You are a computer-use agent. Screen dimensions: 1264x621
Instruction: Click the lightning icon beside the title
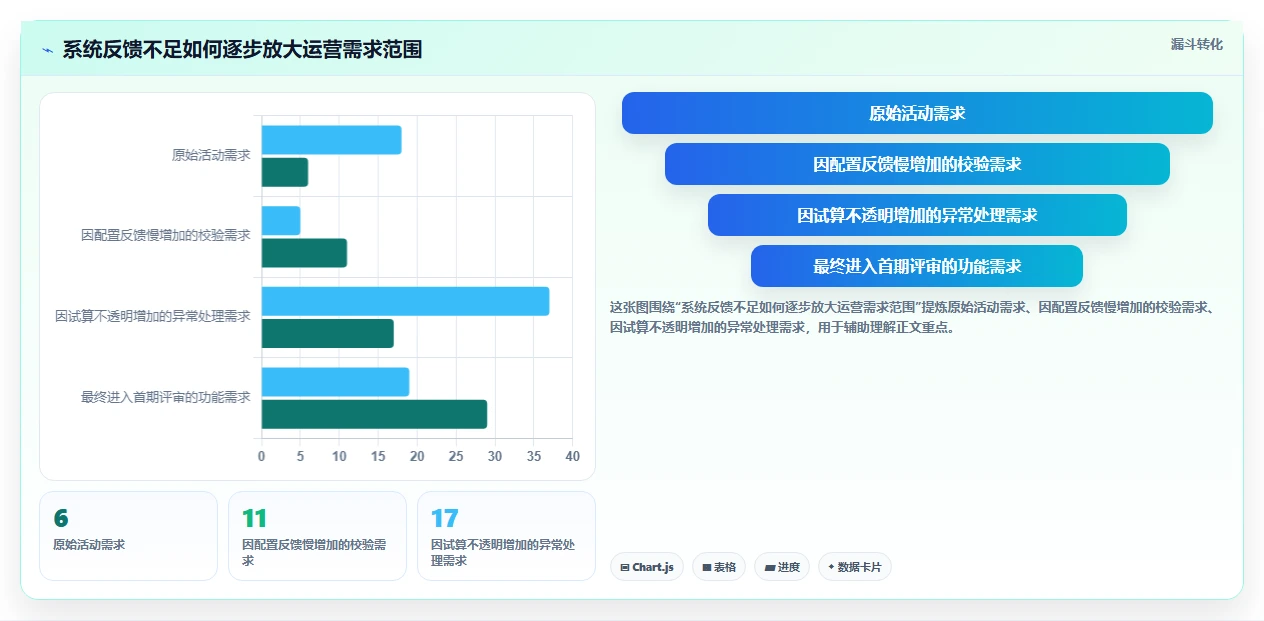tap(48, 50)
